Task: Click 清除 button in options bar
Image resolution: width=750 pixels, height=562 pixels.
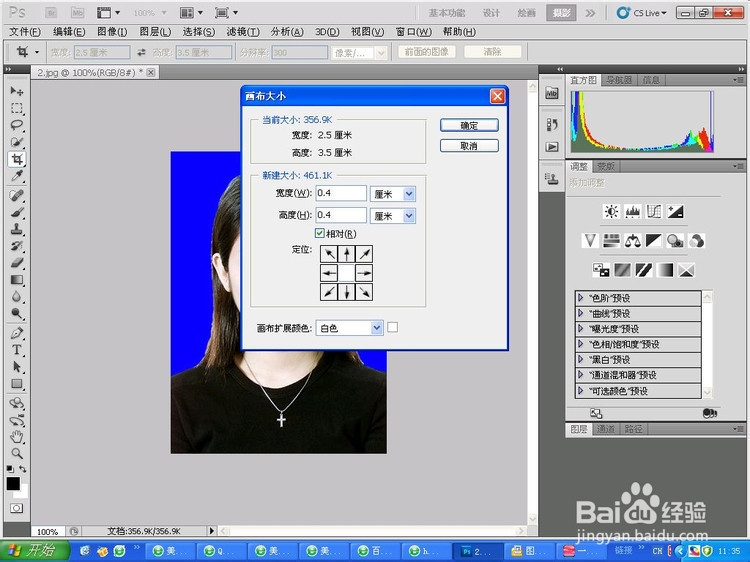Action: pyautogui.click(x=492, y=52)
